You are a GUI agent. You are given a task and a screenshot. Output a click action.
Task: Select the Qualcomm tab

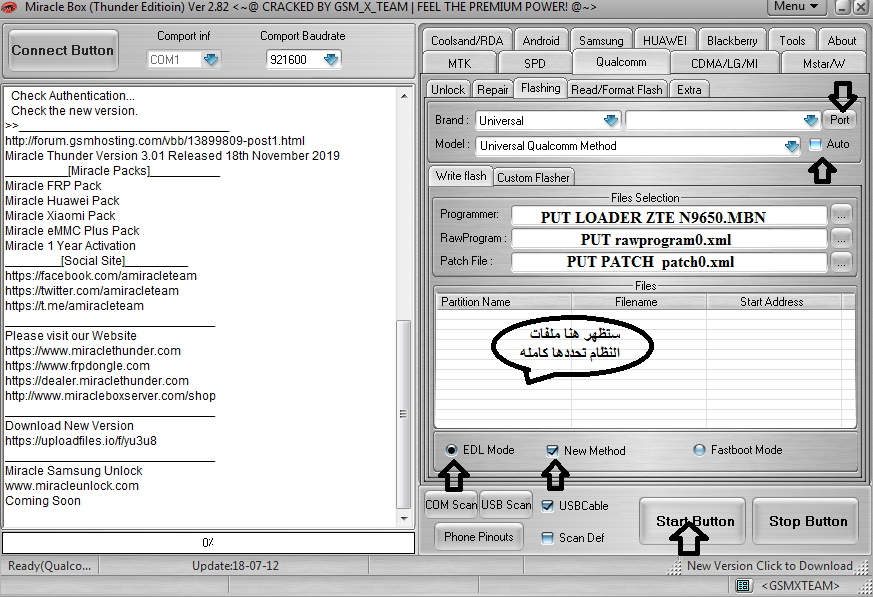click(x=621, y=62)
